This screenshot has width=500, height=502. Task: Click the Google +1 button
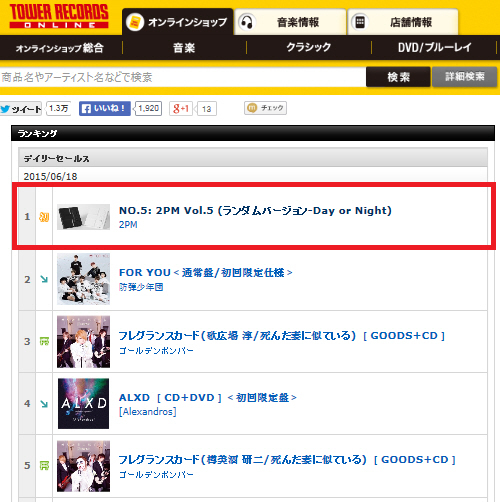[x=181, y=109]
